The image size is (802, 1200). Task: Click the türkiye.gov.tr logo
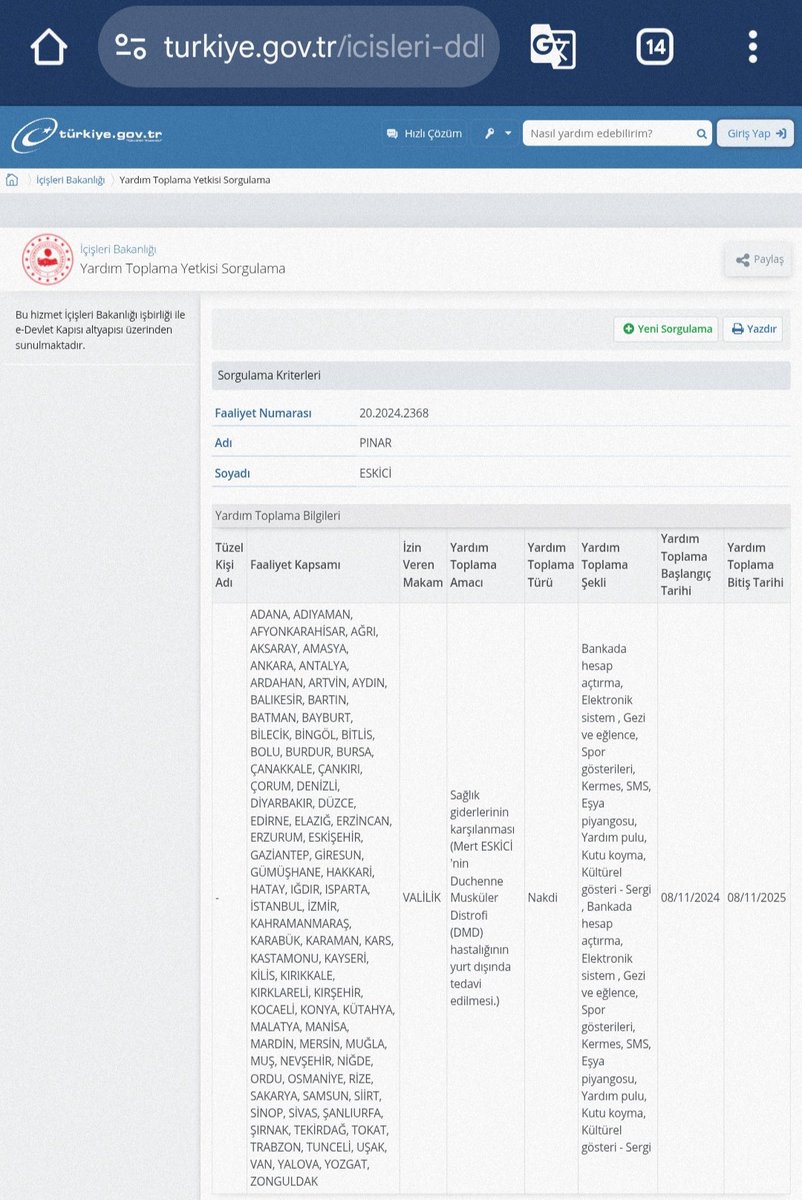point(87,135)
